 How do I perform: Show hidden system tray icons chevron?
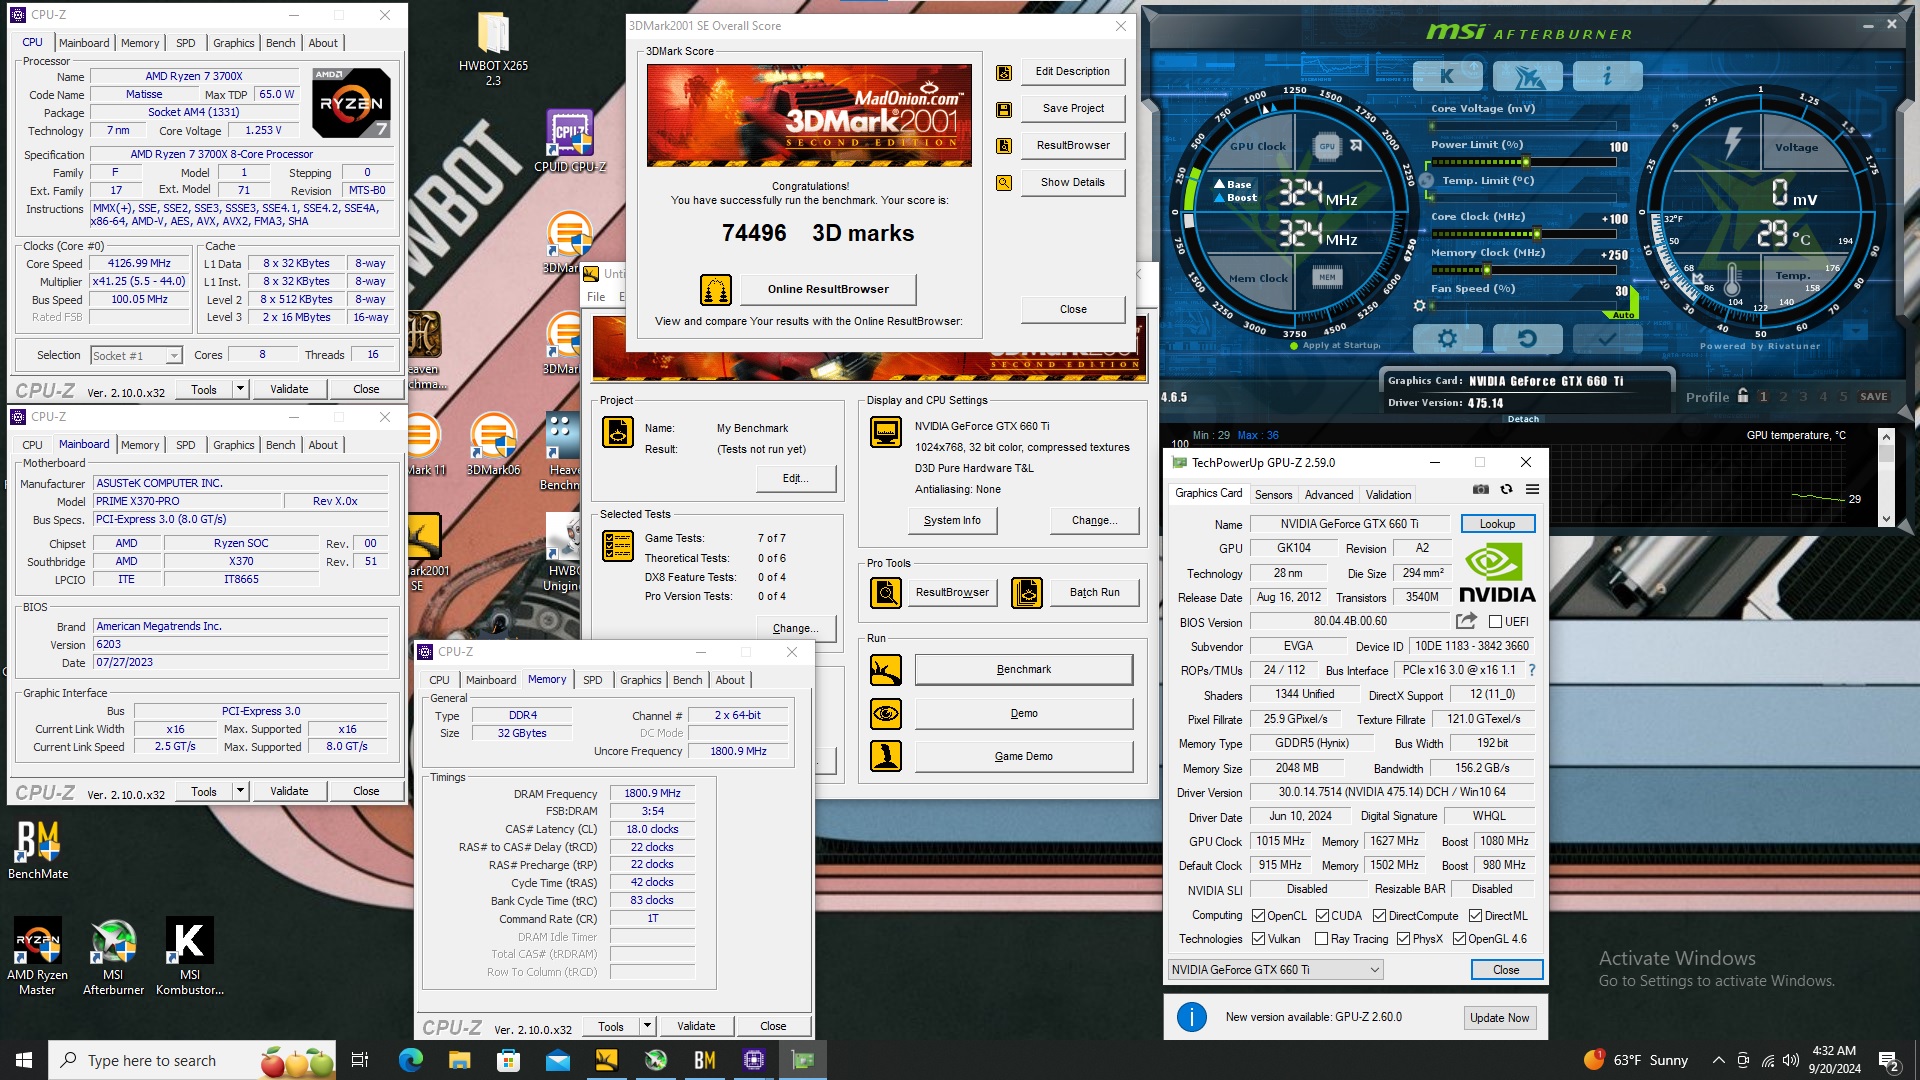[1718, 1061]
